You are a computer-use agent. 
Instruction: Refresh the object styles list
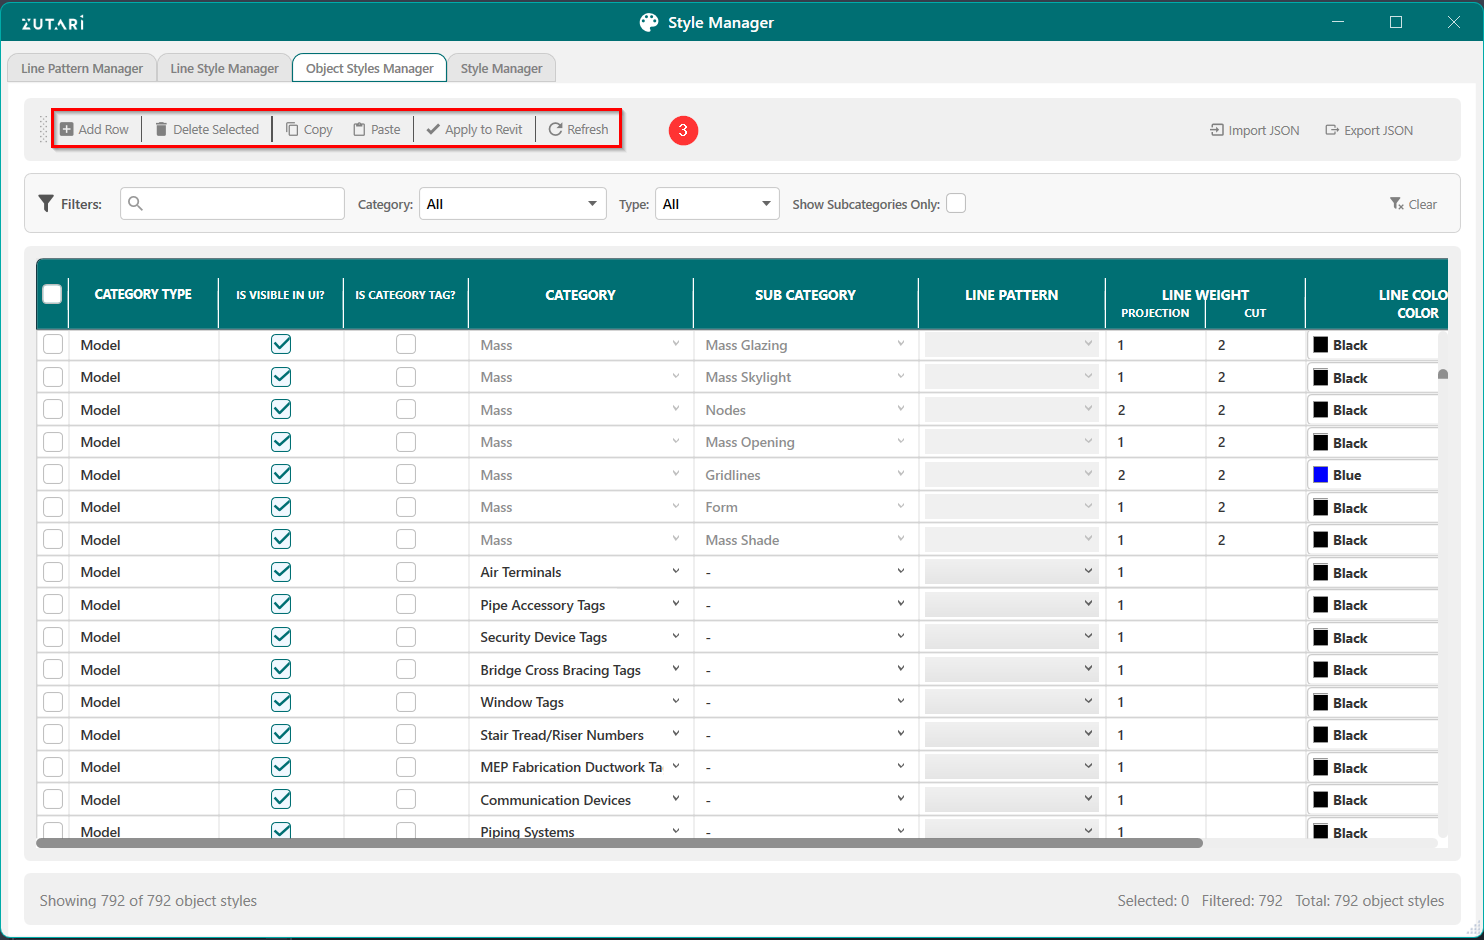pyautogui.click(x=578, y=130)
